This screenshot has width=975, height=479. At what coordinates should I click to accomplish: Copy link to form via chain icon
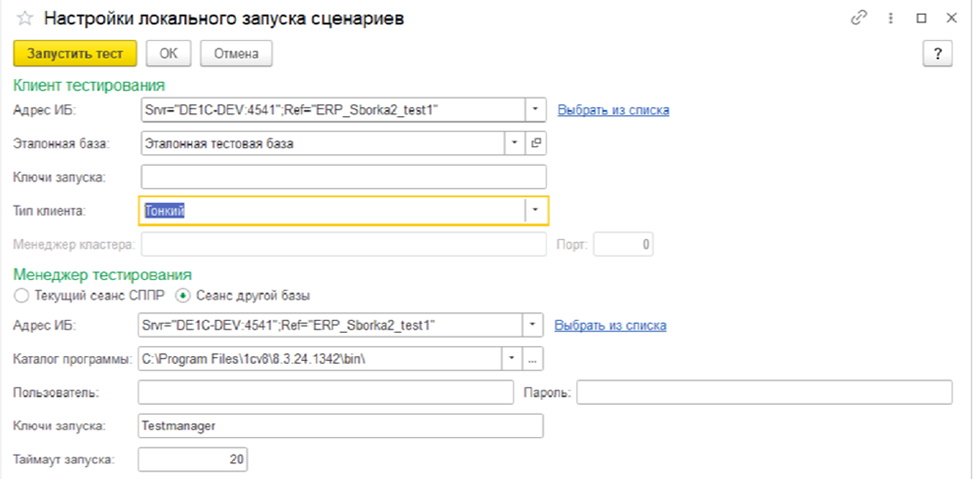(855, 19)
